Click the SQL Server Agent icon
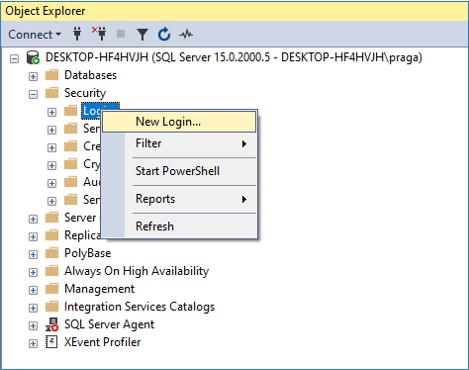 [52, 324]
